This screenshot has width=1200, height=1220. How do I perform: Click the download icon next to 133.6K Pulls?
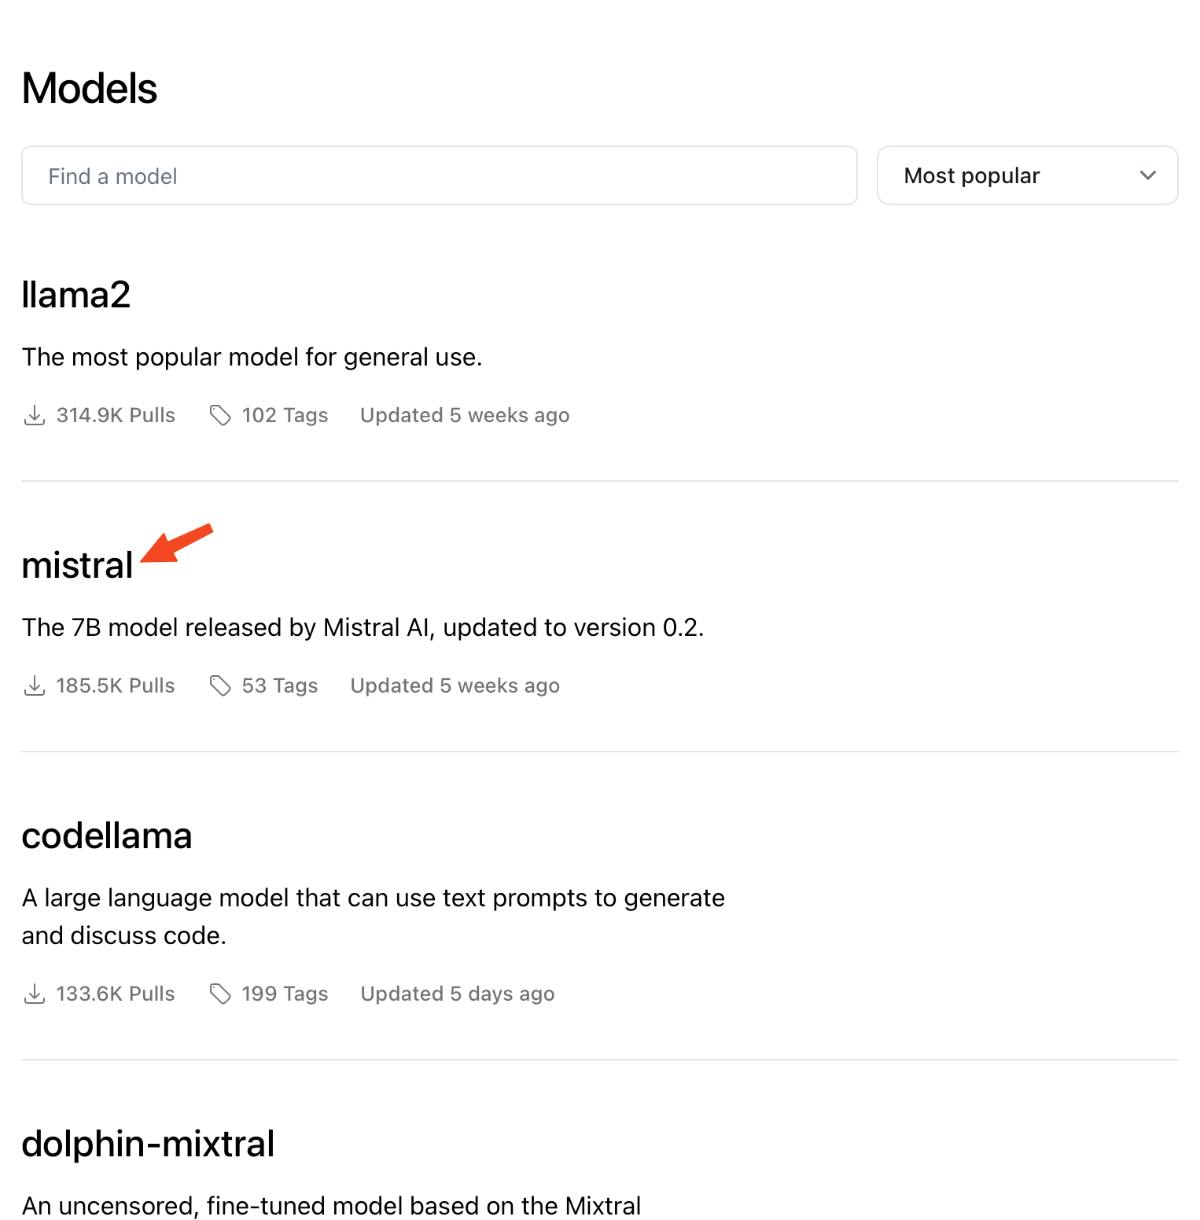34,993
